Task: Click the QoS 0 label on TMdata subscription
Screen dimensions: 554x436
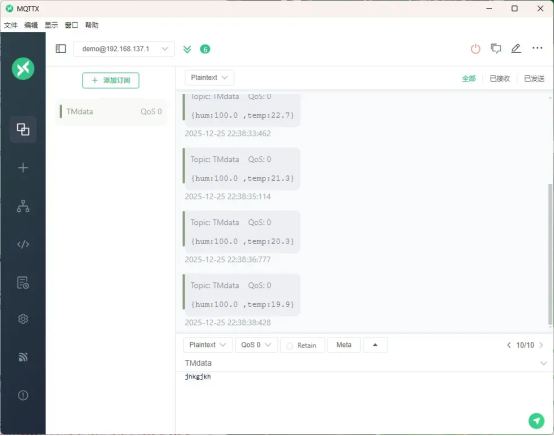Action: (151, 112)
